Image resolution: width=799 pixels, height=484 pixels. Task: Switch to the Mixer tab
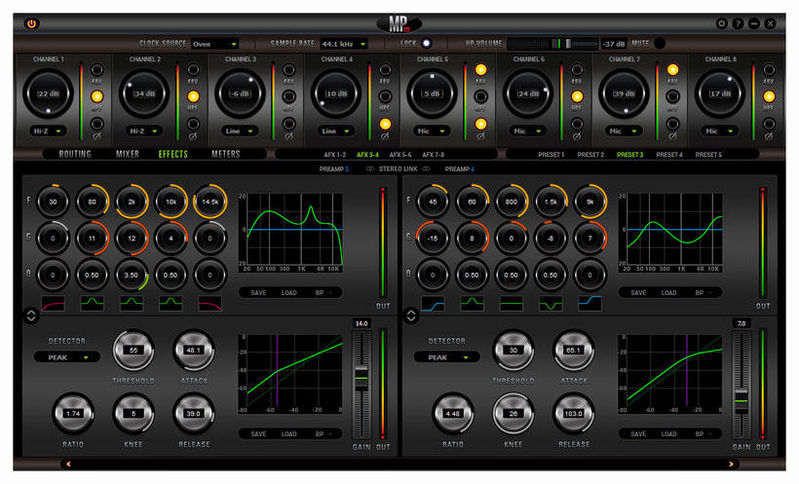[127, 154]
